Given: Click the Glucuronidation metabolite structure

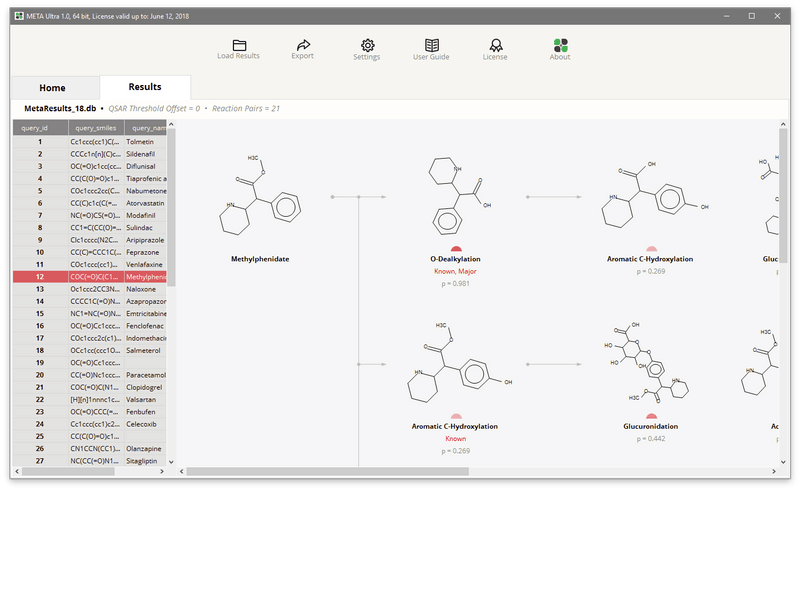Looking at the screenshot, I should 647,363.
